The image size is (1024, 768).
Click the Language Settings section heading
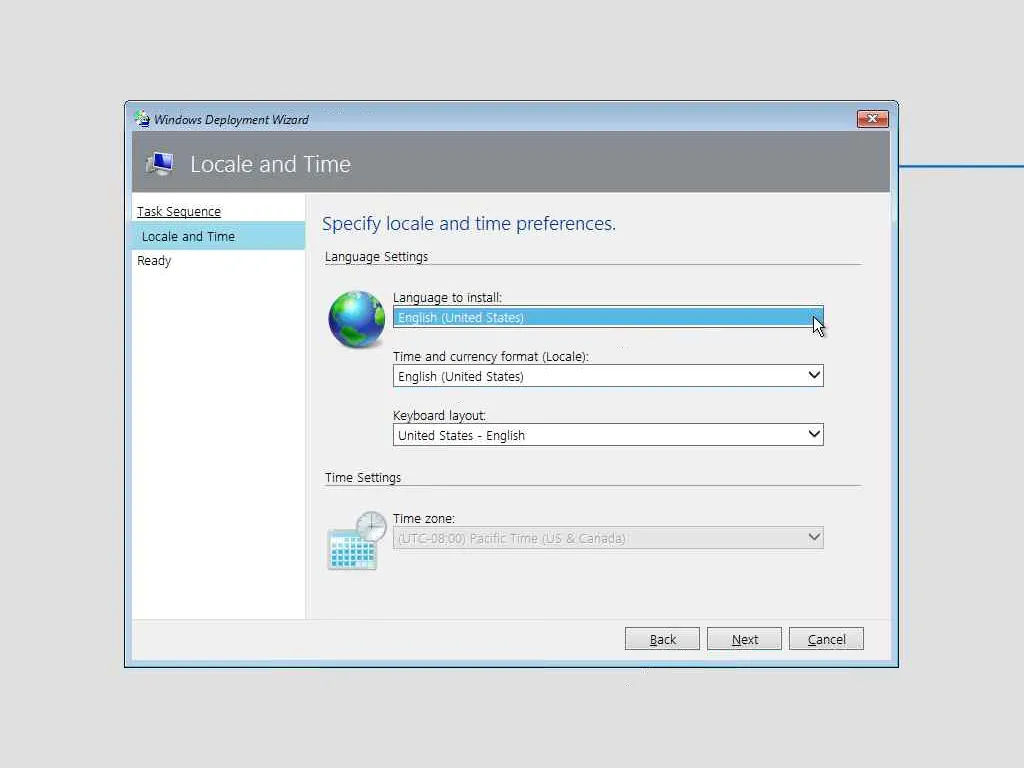[376, 257]
